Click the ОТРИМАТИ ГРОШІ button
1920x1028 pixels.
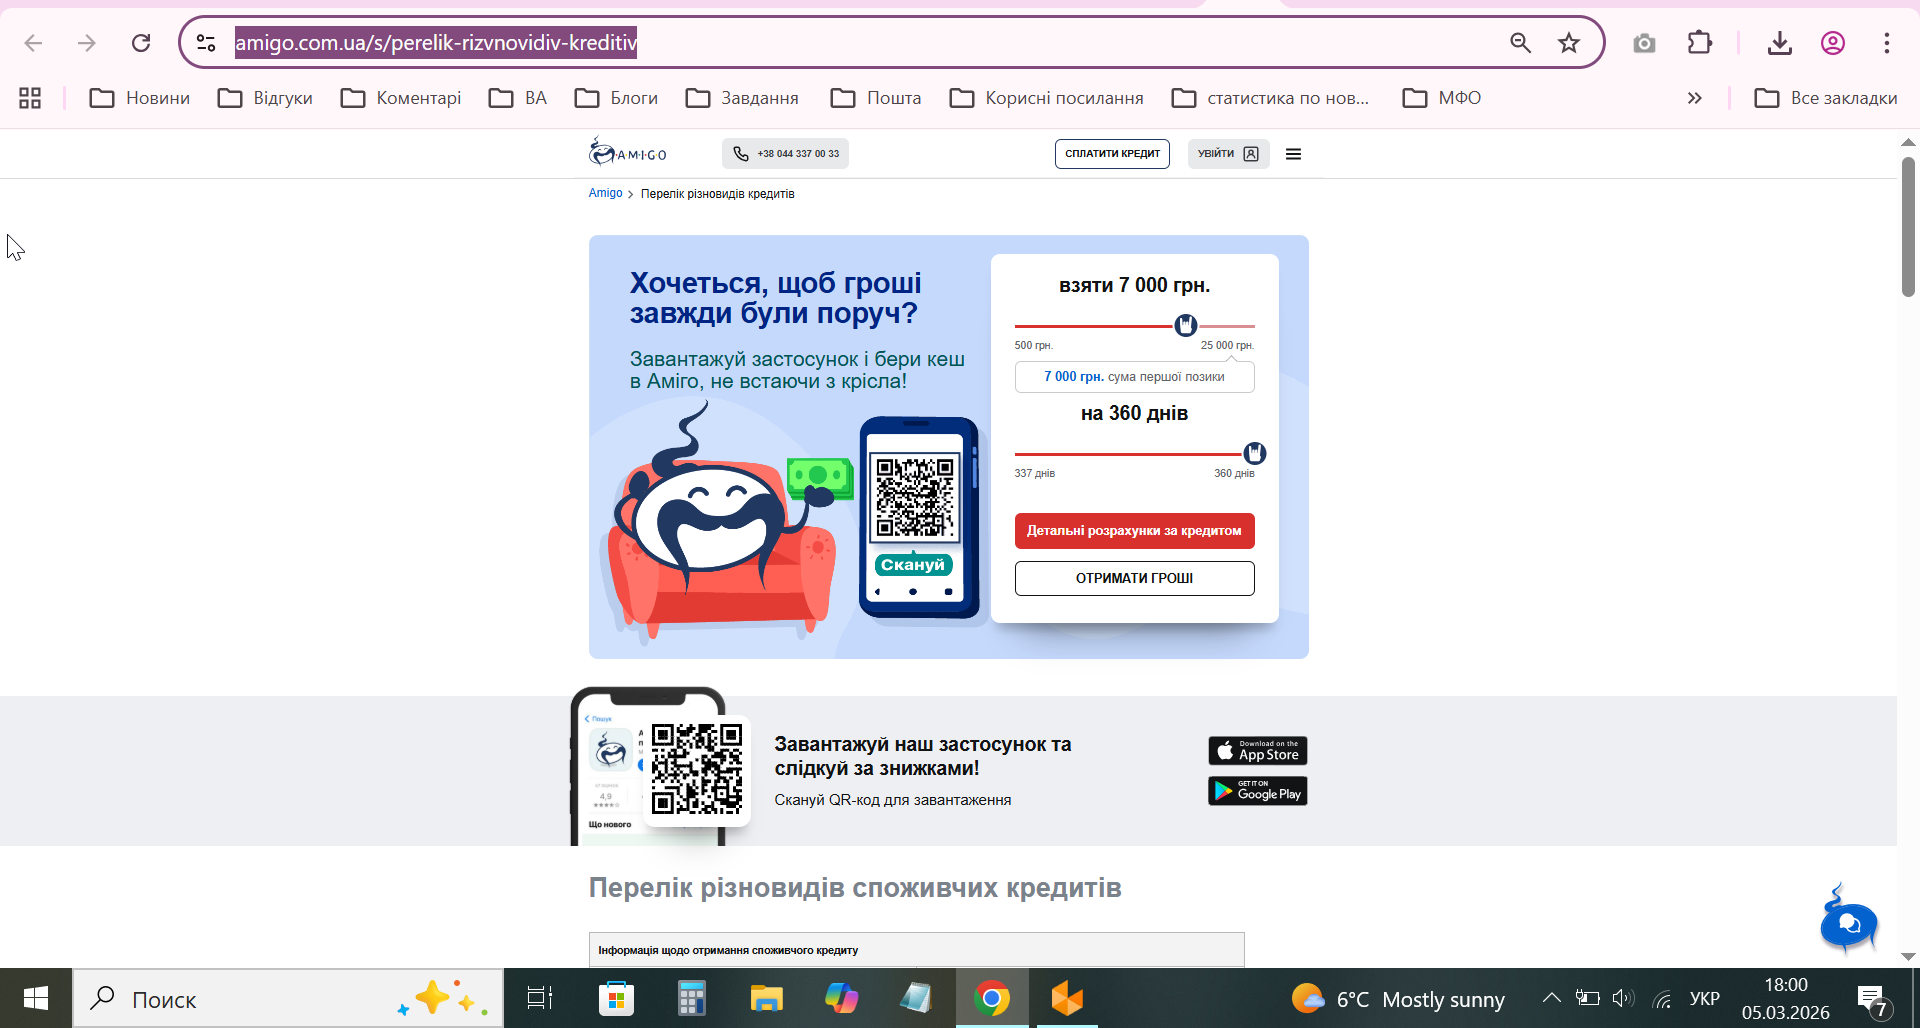(1134, 578)
